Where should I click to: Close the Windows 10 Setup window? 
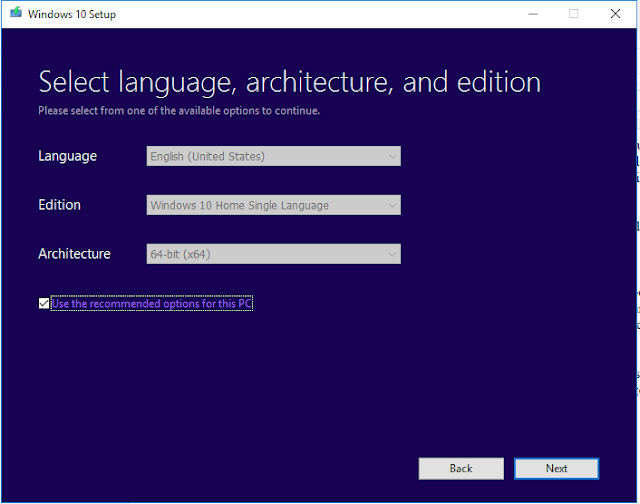pos(615,14)
